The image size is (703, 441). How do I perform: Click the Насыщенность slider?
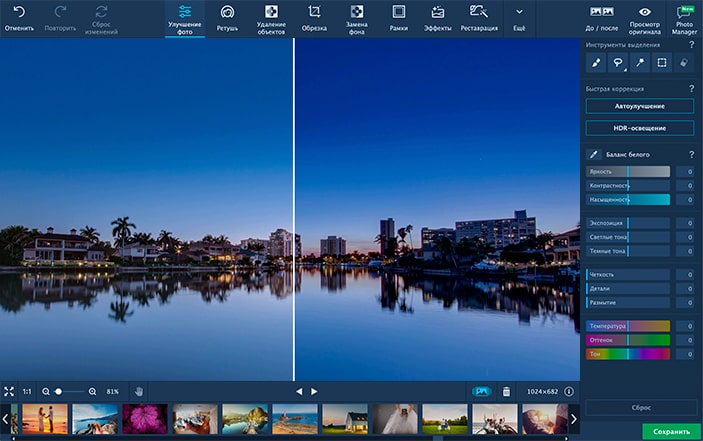pyautogui.click(x=628, y=199)
